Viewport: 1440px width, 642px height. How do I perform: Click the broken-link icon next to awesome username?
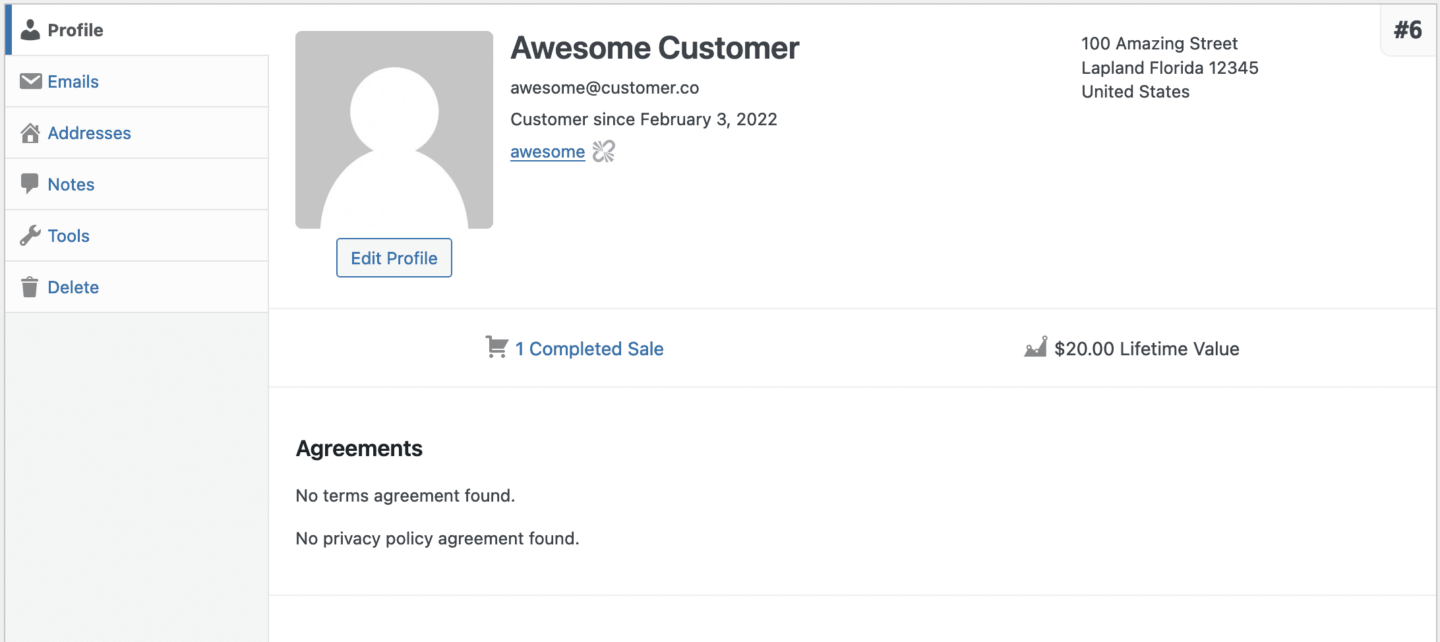coord(601,151)
